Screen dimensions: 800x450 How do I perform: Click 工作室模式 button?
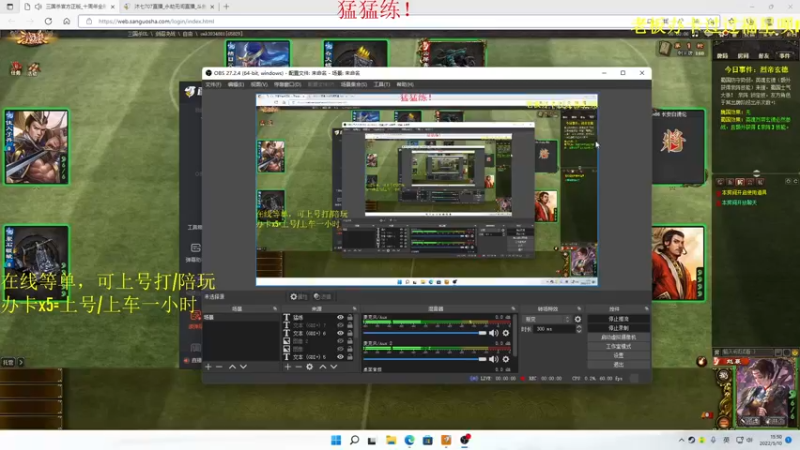[x=618, y=346]
